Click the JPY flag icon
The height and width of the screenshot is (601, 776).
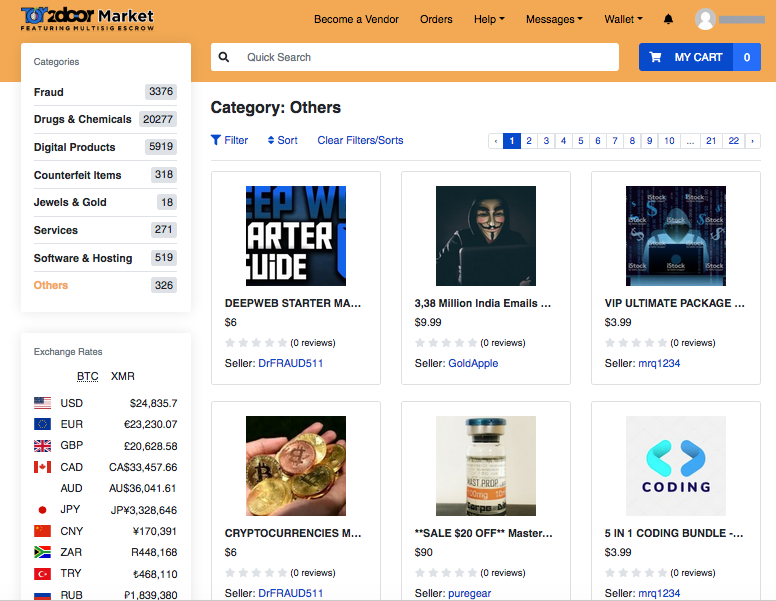click(x=43, y=509)
